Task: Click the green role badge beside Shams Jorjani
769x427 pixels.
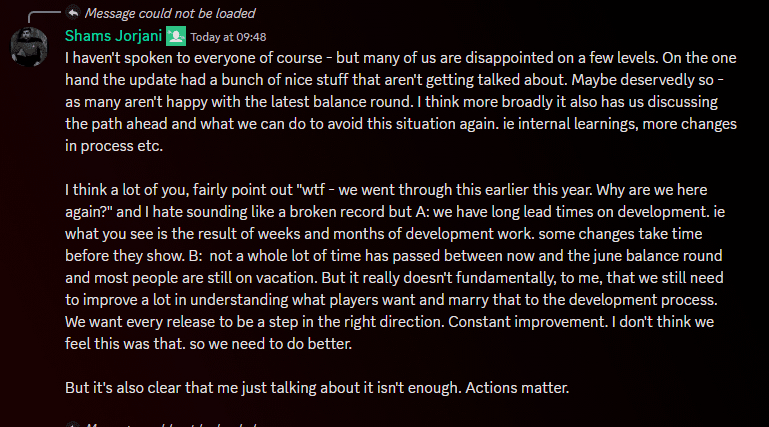Action: pos(176,36)
